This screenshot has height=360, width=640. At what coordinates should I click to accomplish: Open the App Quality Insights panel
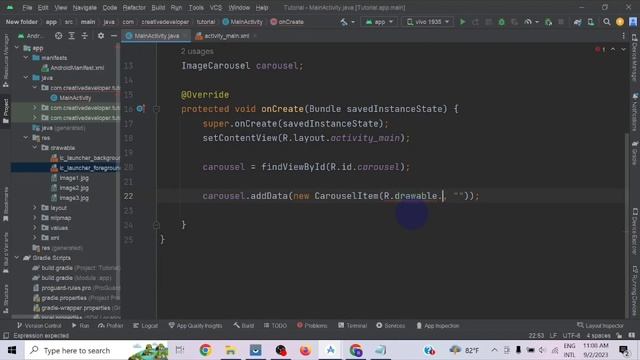pyautogui.click(x=196, y=326)
